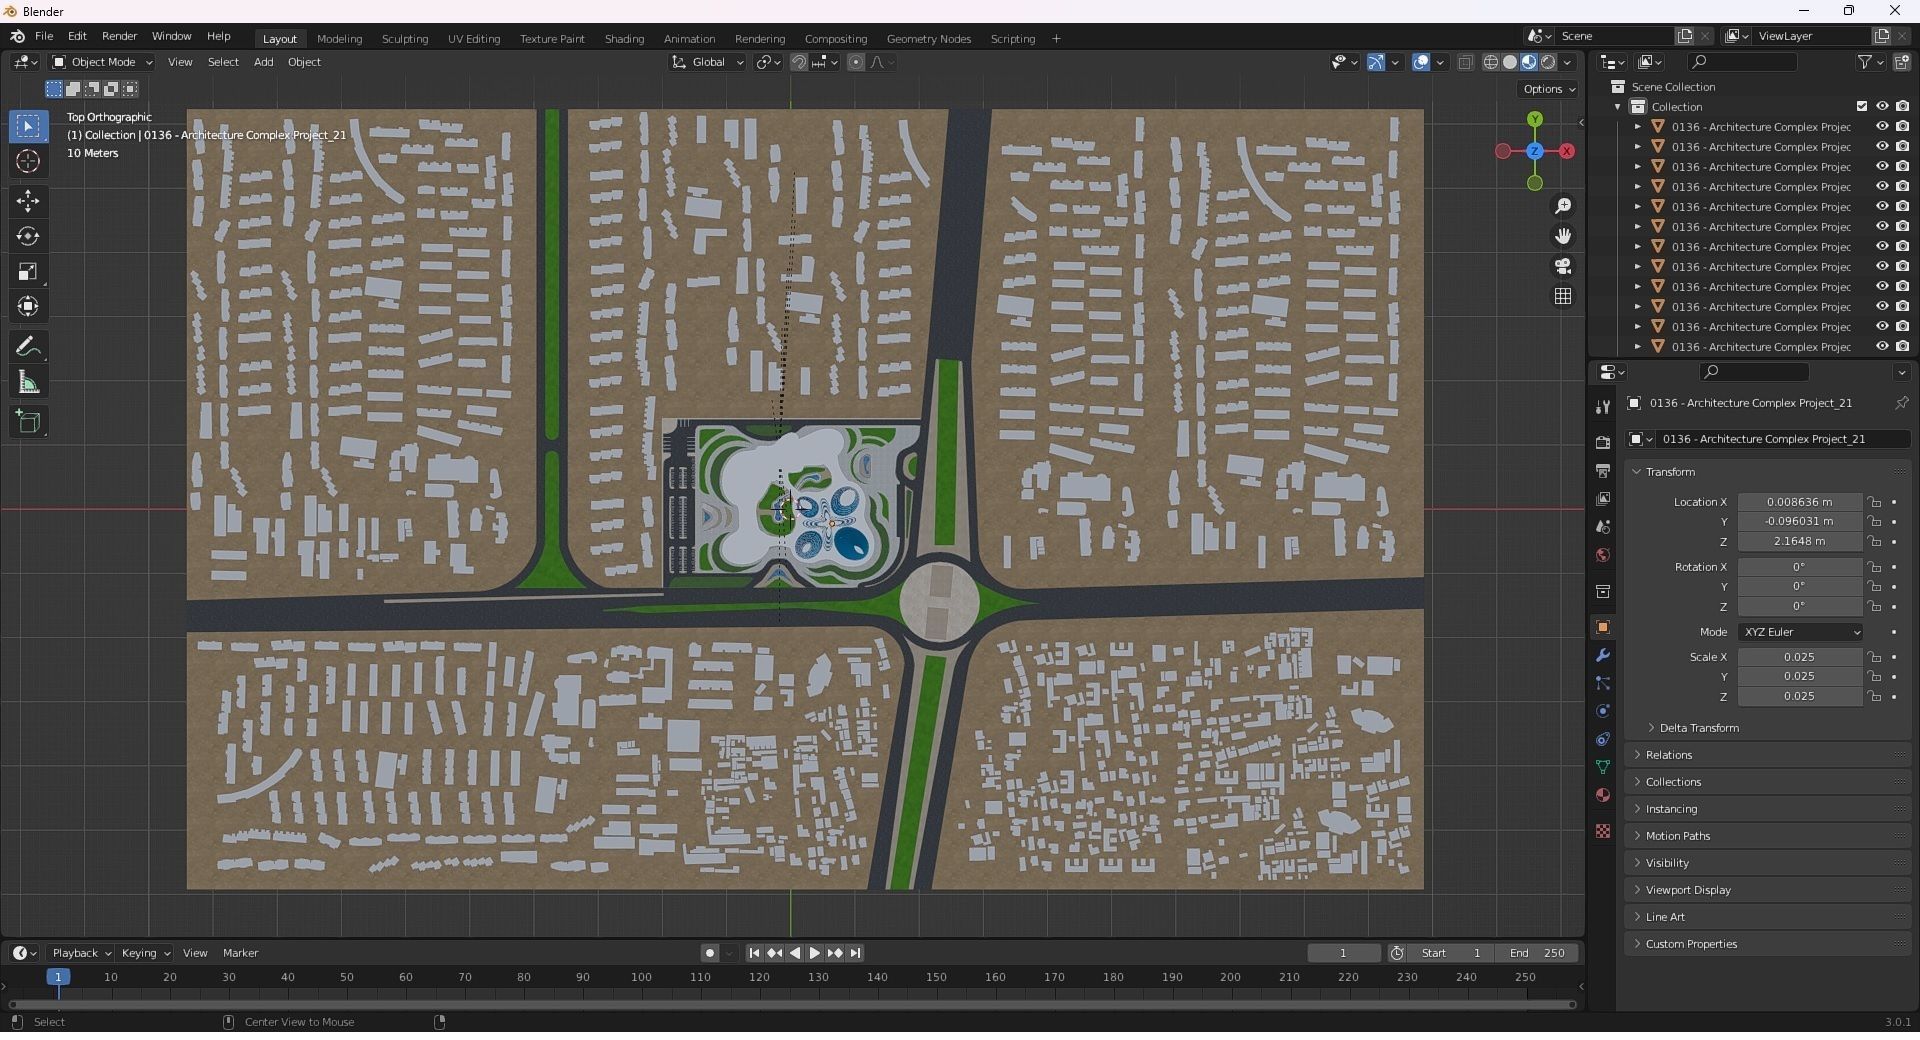This screenshot has height=1040, width=1920.
Task: Click the red X axis on navigation gizmo
Action: point(1567,151)
